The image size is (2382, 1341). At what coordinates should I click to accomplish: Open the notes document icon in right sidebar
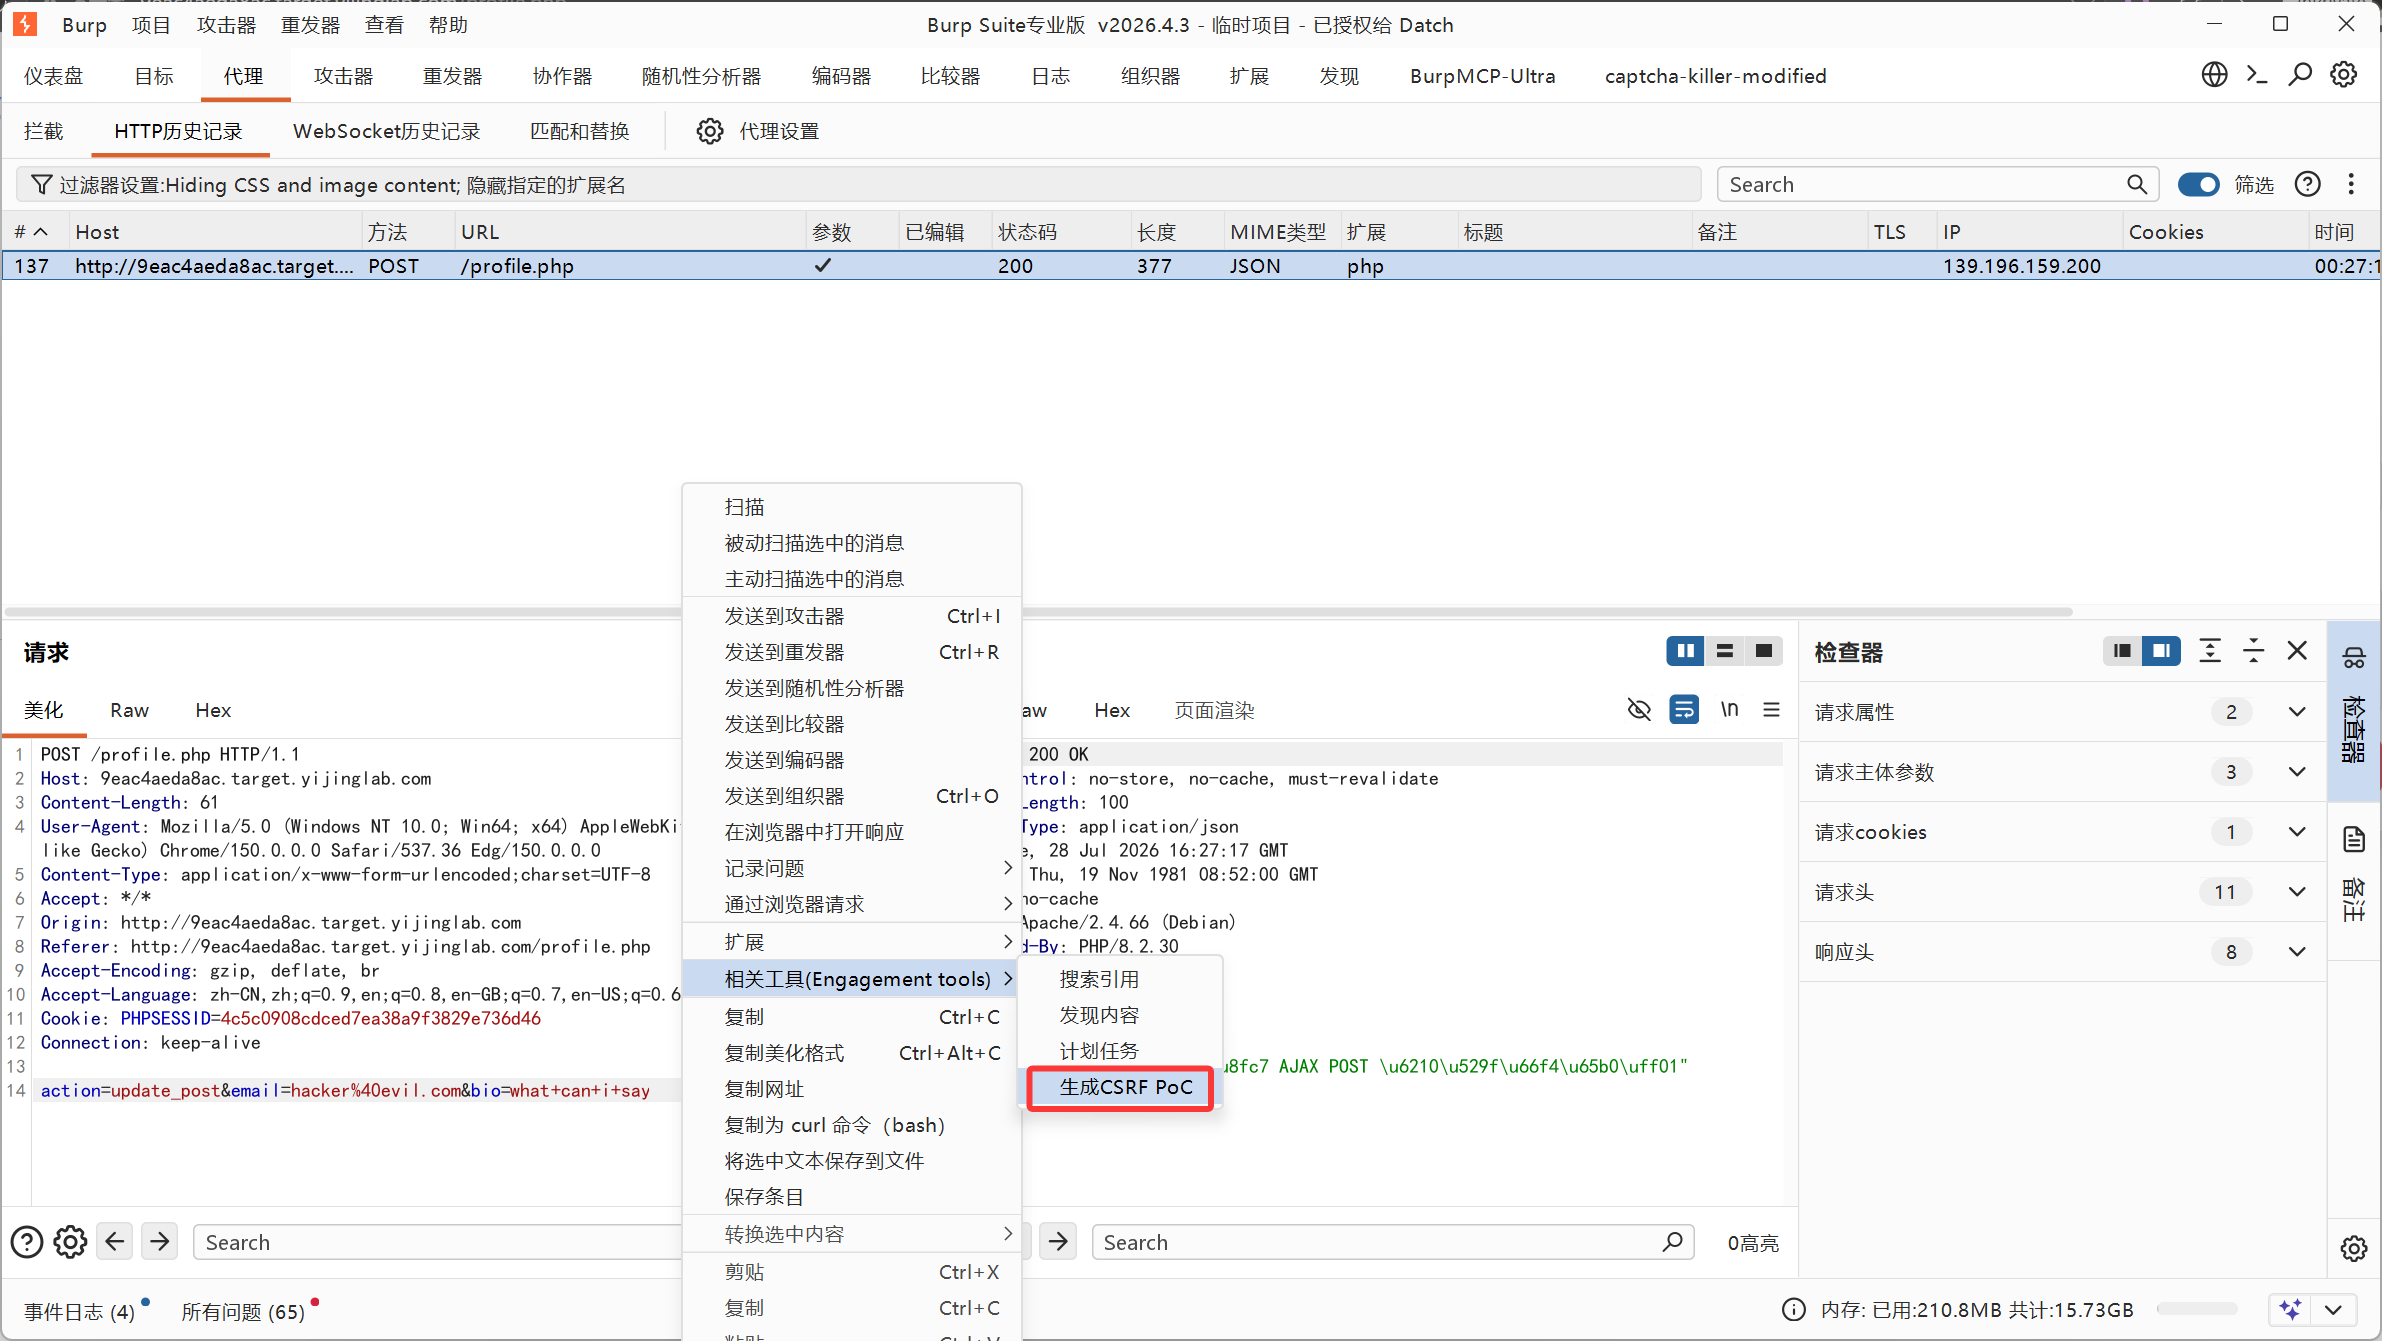[x=2354, y=839]
